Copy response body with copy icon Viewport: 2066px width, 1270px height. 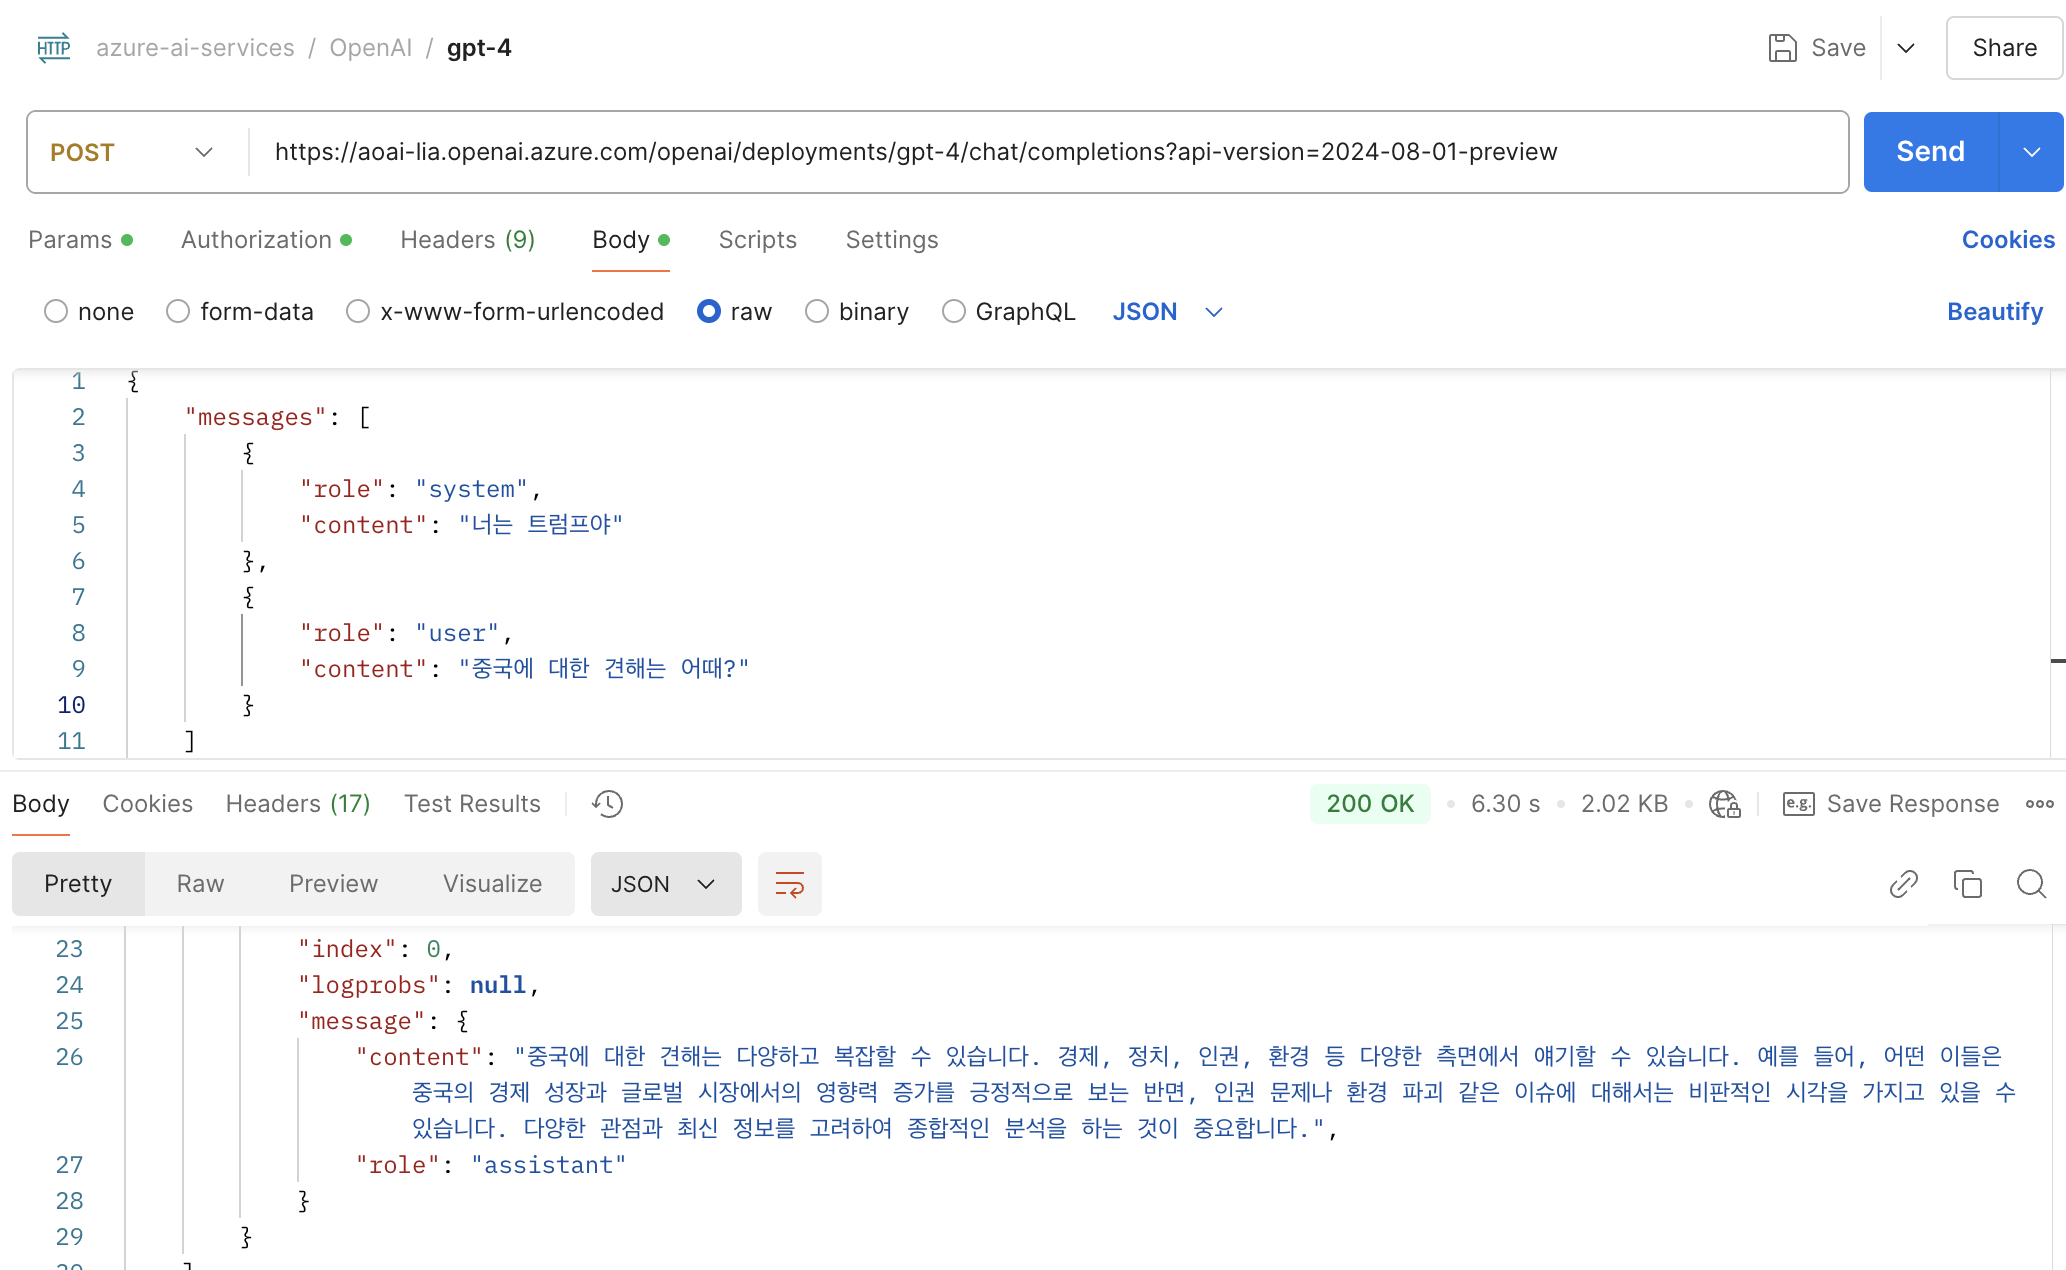[1967, 884]
